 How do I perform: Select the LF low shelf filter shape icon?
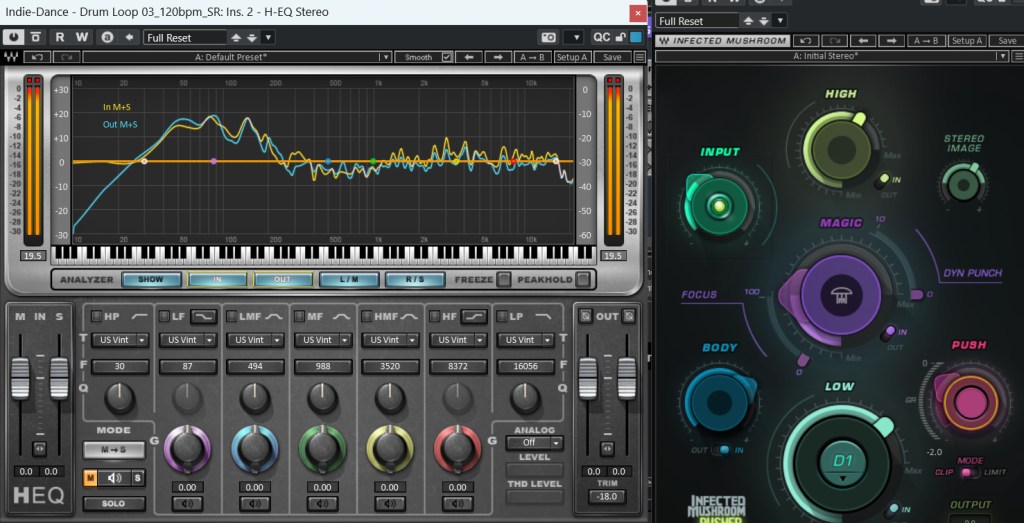click(204, 316)
